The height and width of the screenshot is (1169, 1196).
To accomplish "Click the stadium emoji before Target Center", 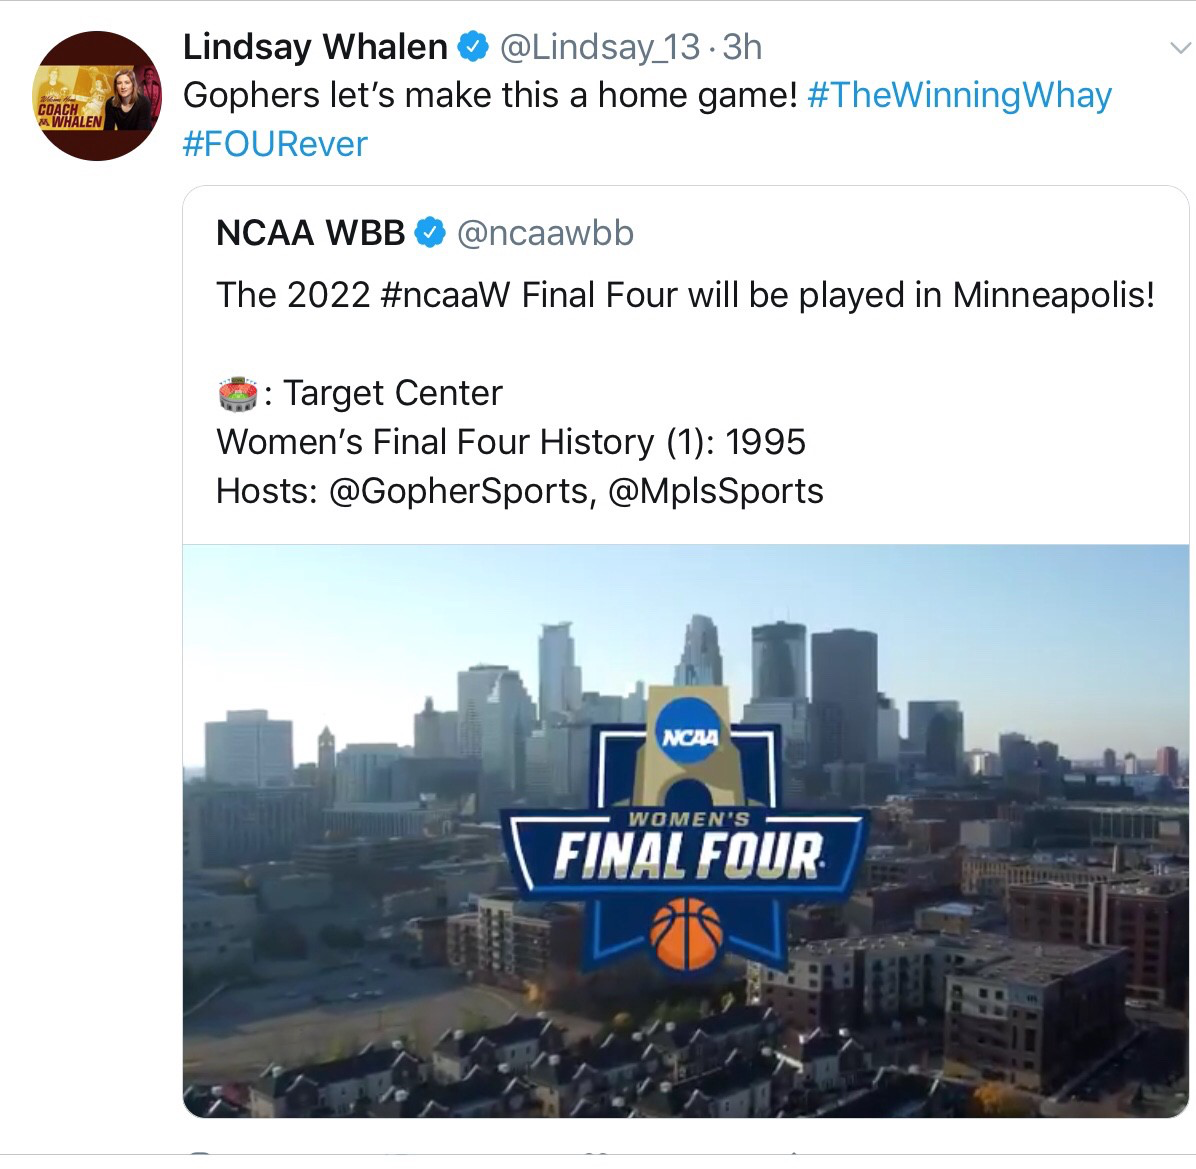I will (238, 394).
